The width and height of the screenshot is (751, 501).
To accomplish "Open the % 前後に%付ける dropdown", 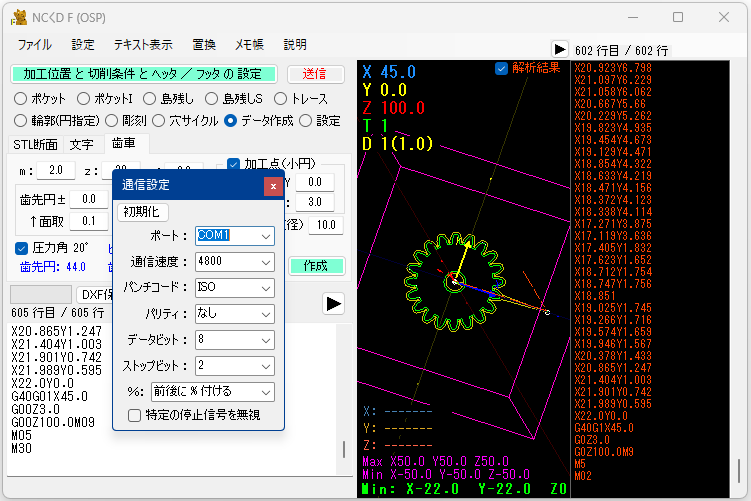I will pos(213,392).
